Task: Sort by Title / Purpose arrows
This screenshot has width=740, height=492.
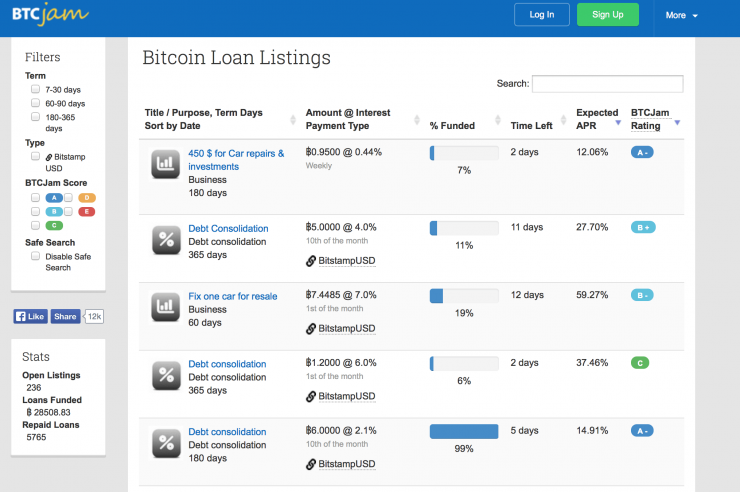Action: pyautogui.click(x=293, y=120)
